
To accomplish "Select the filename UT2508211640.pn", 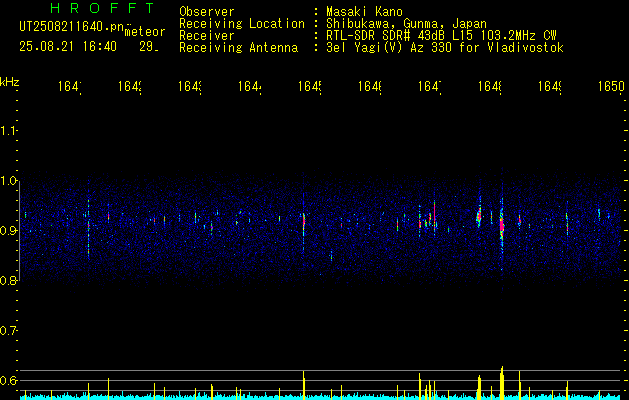I will click(x=71, y=26).
